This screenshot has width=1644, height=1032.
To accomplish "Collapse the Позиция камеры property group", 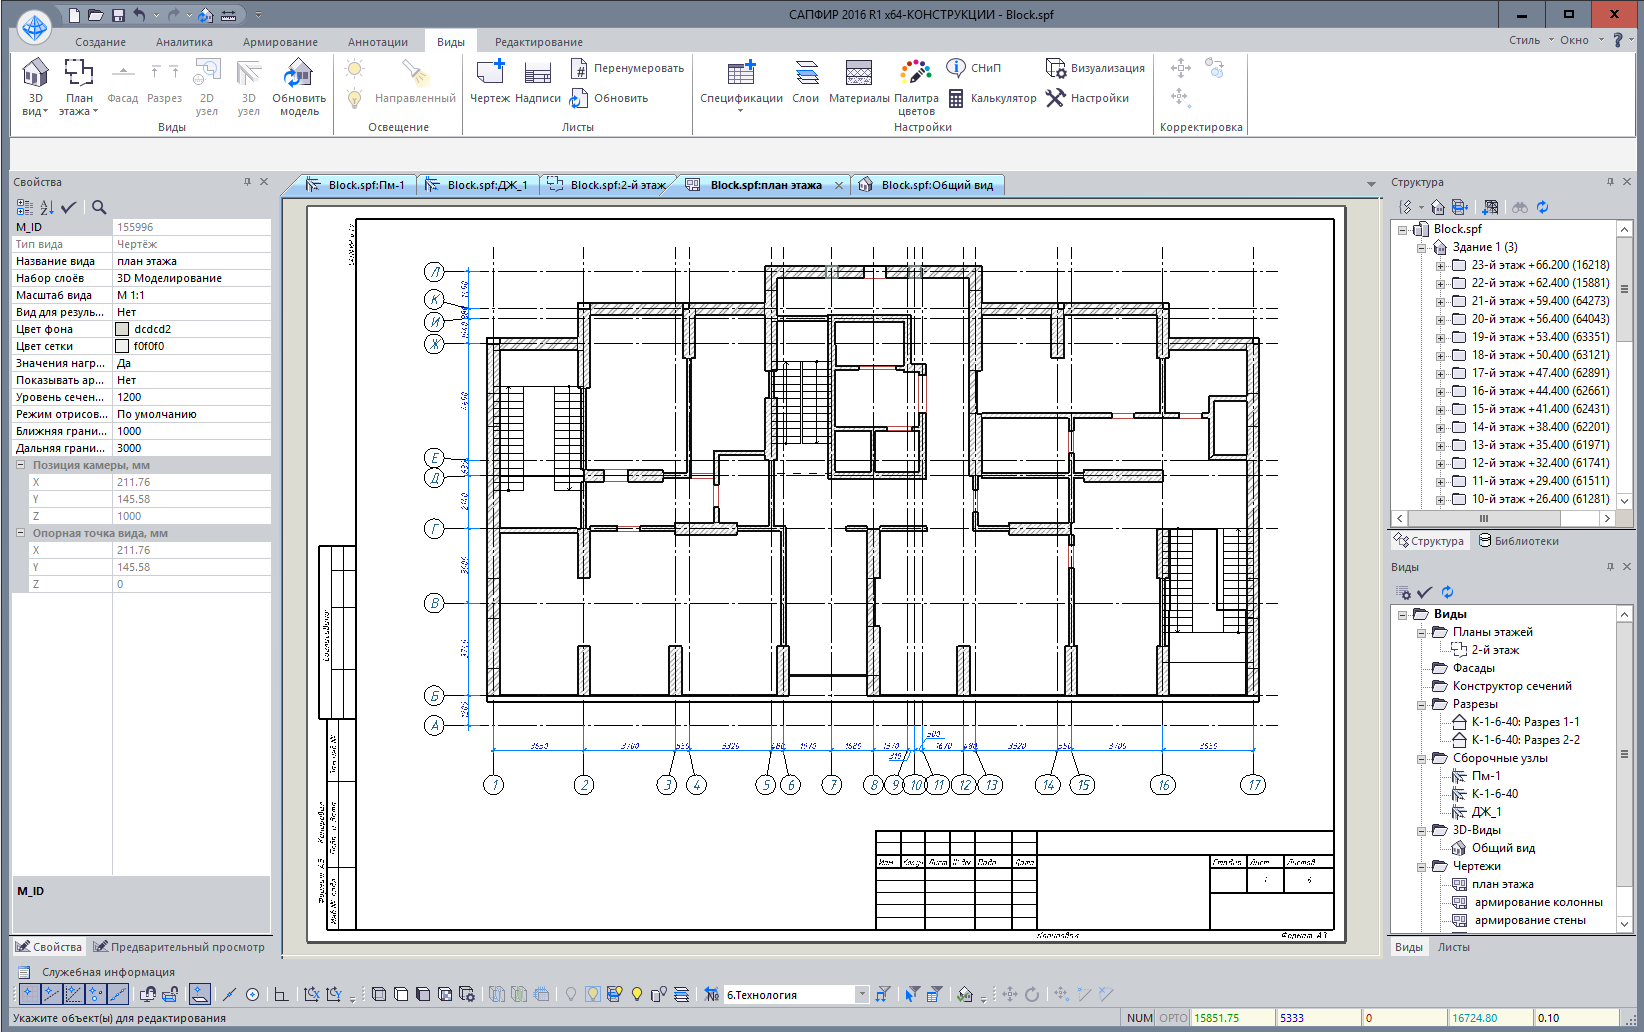I will pos(21,465).
